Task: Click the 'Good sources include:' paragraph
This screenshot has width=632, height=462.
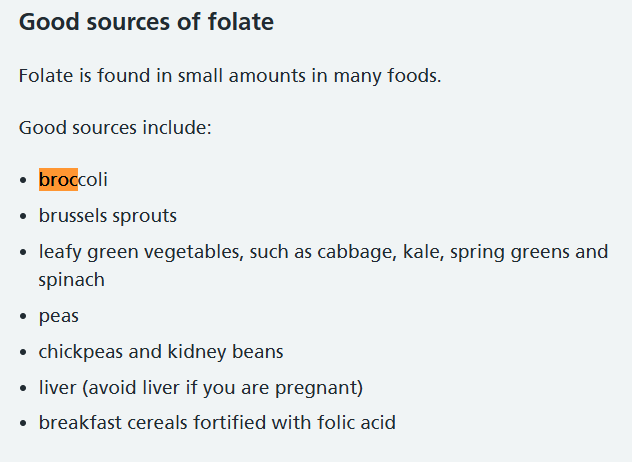Action: pos(115,128)
